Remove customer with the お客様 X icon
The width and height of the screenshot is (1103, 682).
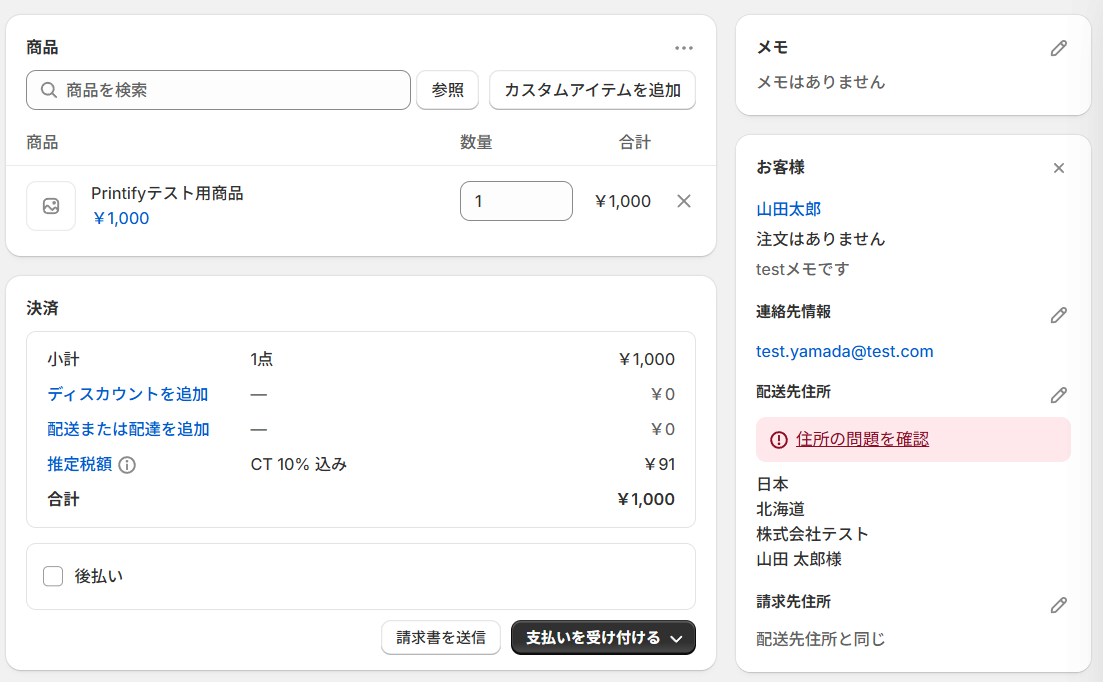pos(1059,168)
